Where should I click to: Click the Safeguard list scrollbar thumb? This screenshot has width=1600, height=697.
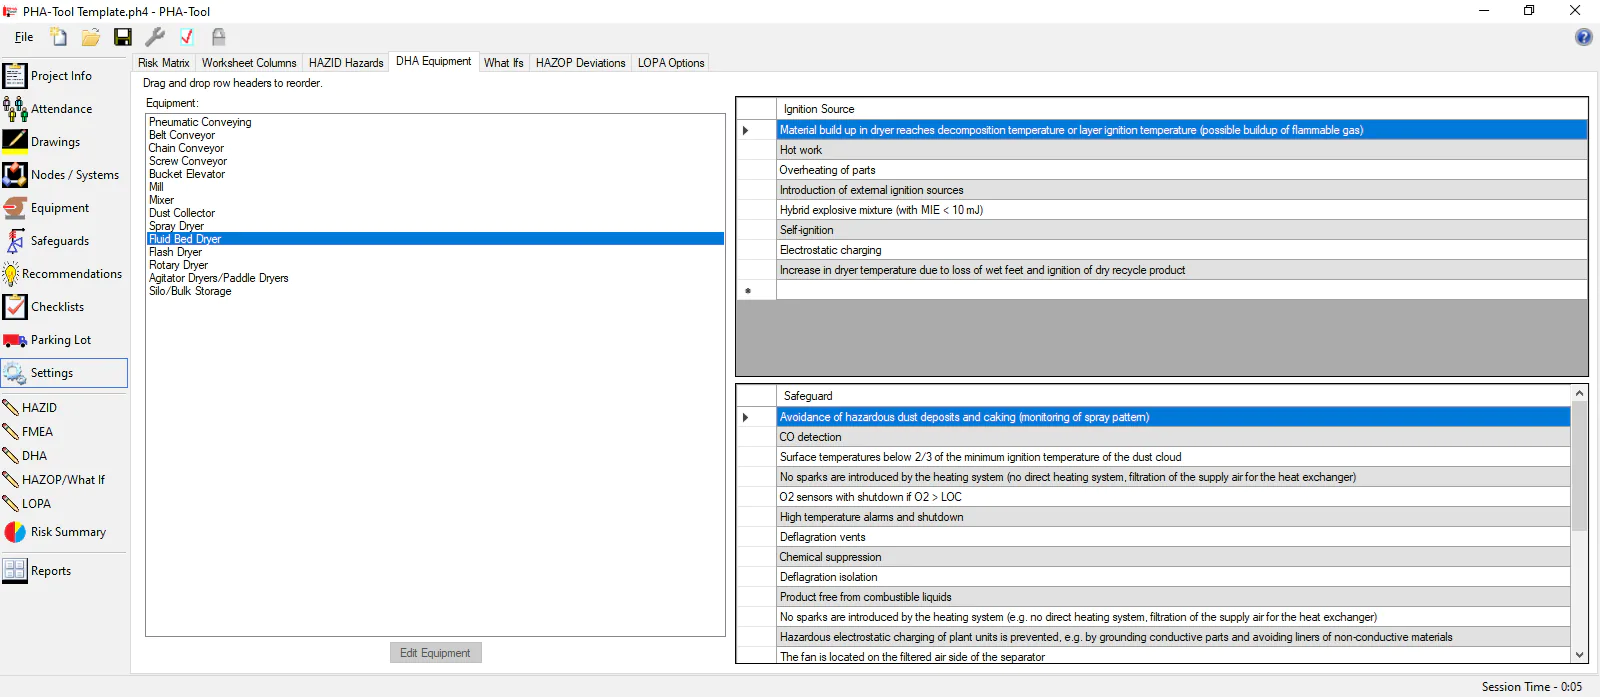(x=1580, y=466)
